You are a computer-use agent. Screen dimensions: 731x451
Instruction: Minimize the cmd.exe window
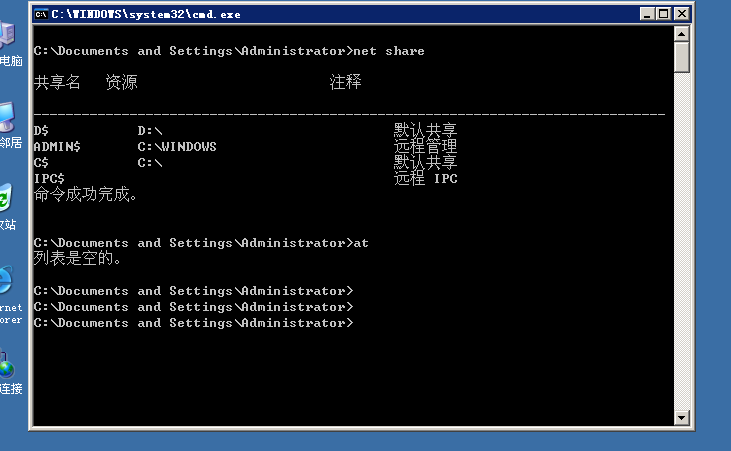coord(647,14)
